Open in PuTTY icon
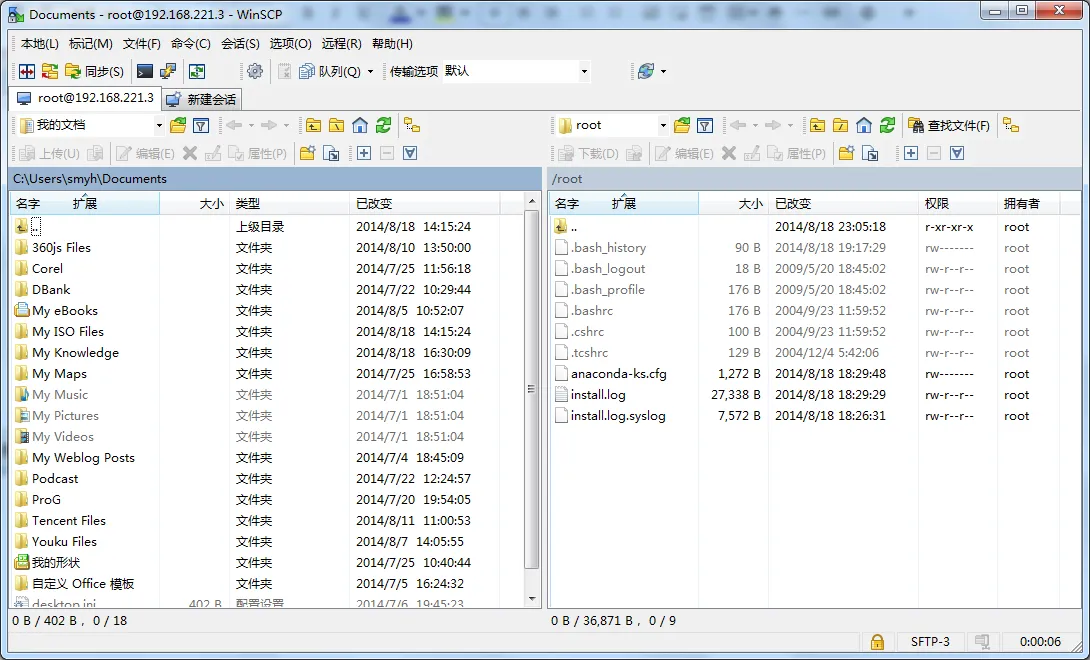 [168, 71]
